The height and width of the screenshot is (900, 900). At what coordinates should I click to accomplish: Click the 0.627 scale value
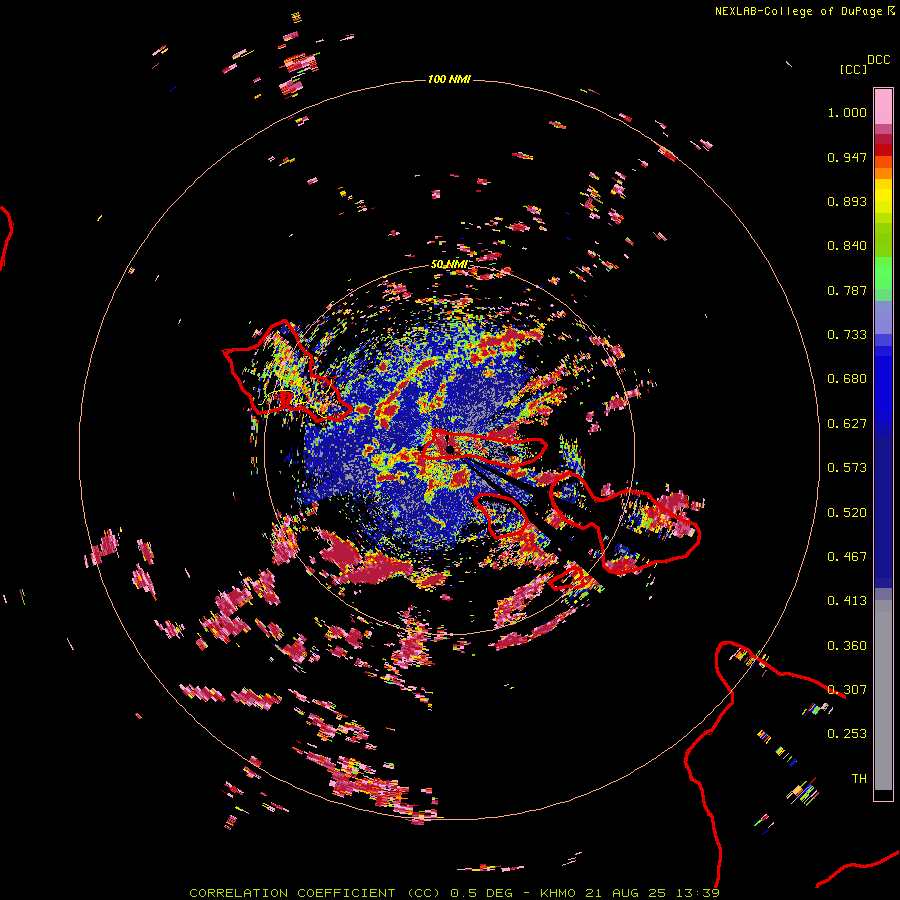(x=847, y=424)
